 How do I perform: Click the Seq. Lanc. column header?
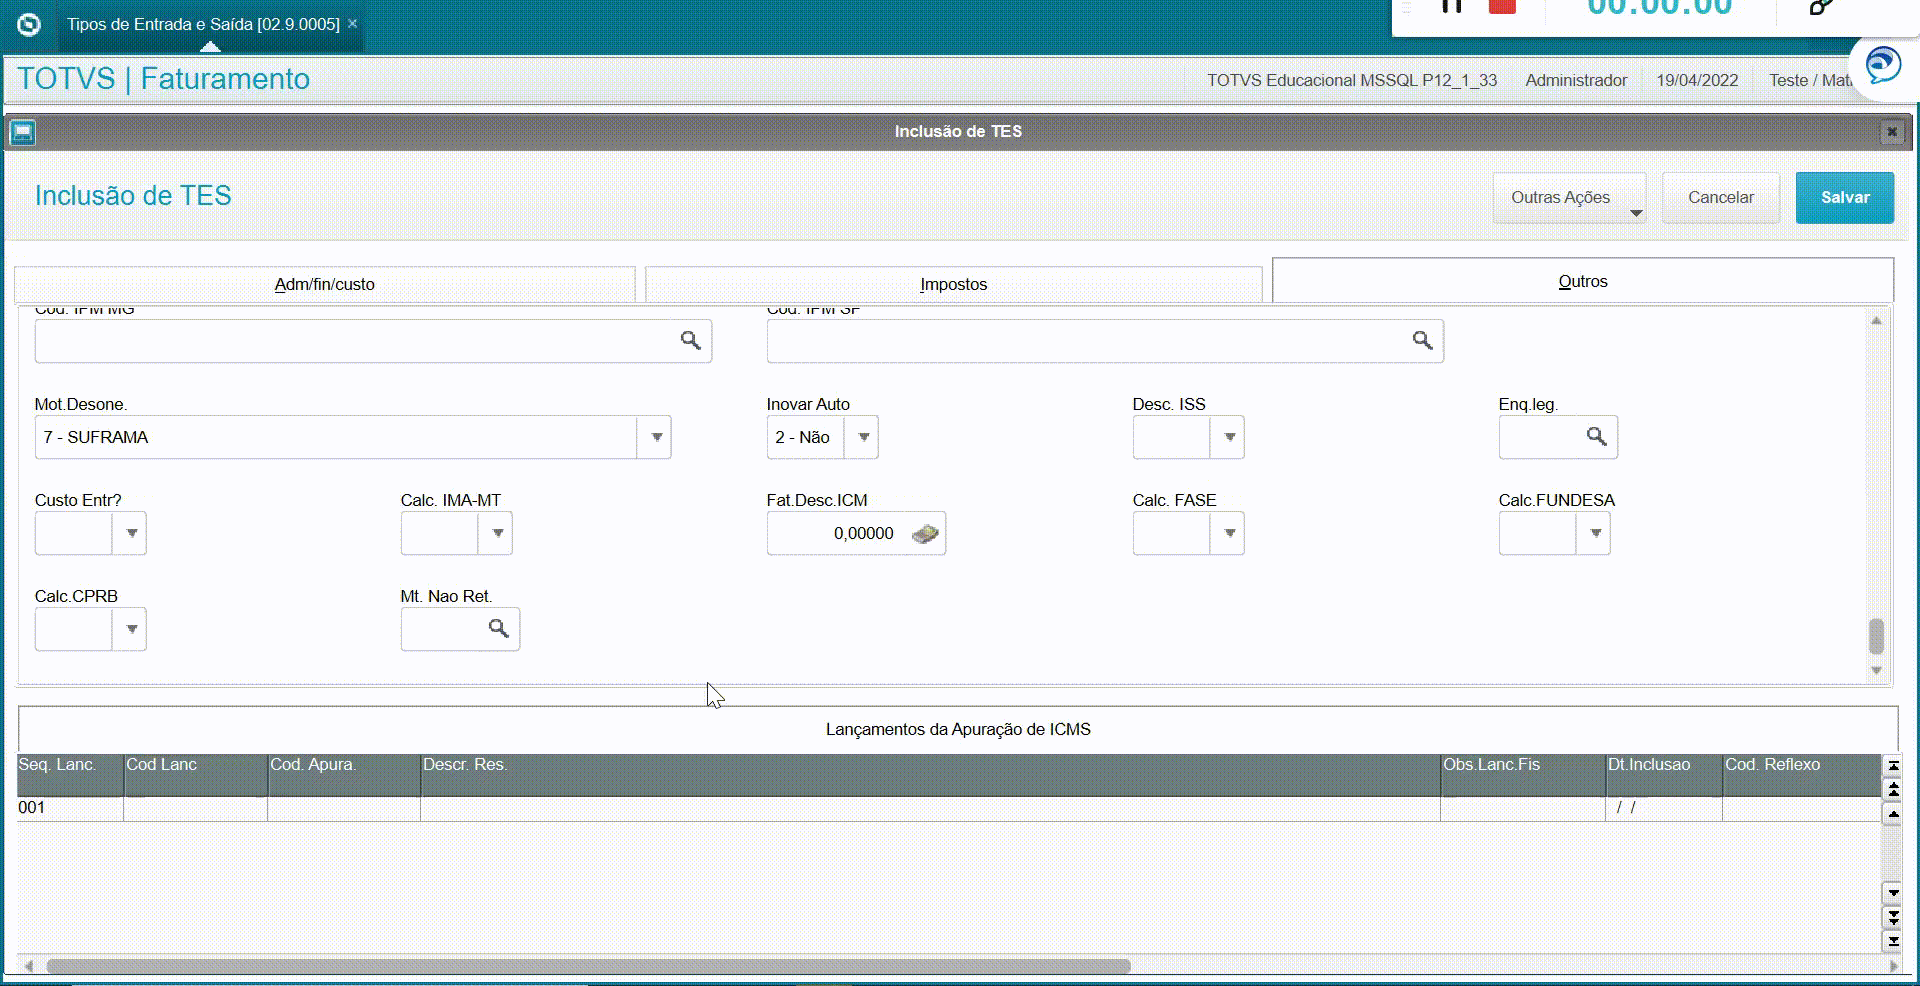point(70,775)
